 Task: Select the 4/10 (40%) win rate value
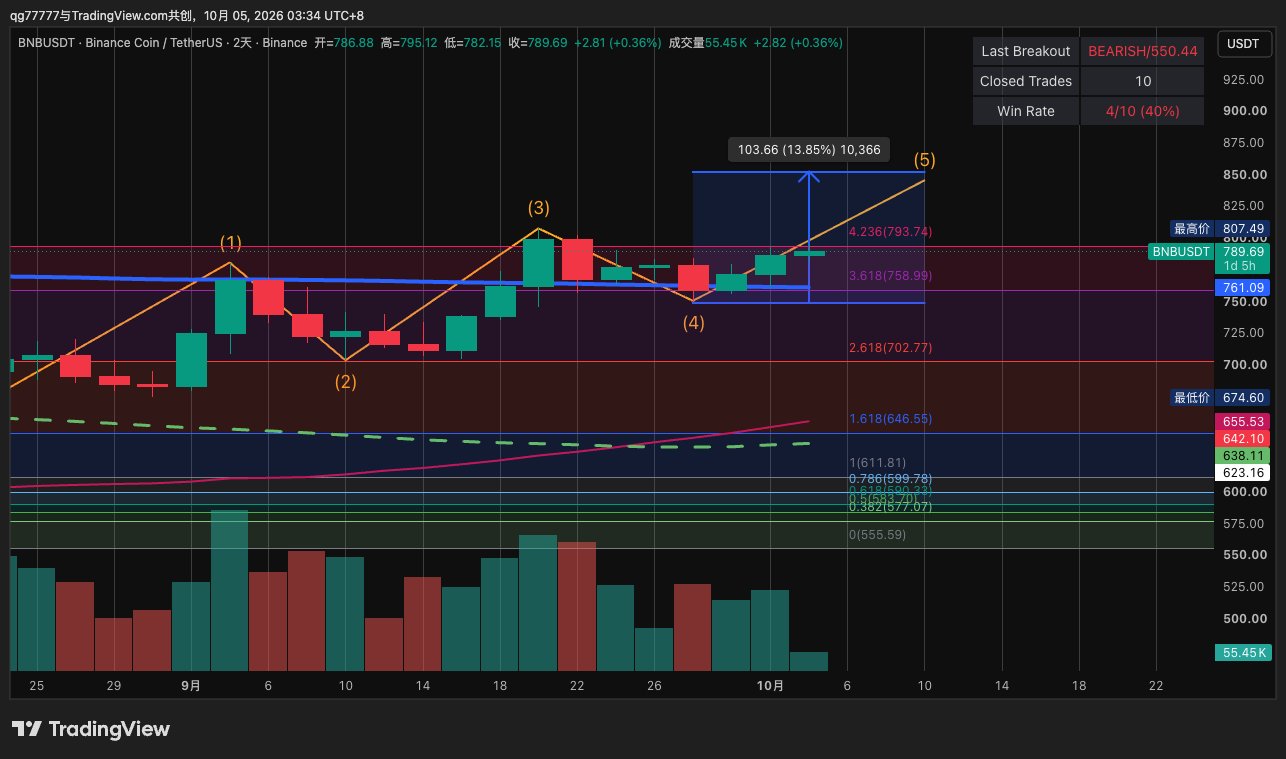pyautogui.click(x=1143, y=111)
